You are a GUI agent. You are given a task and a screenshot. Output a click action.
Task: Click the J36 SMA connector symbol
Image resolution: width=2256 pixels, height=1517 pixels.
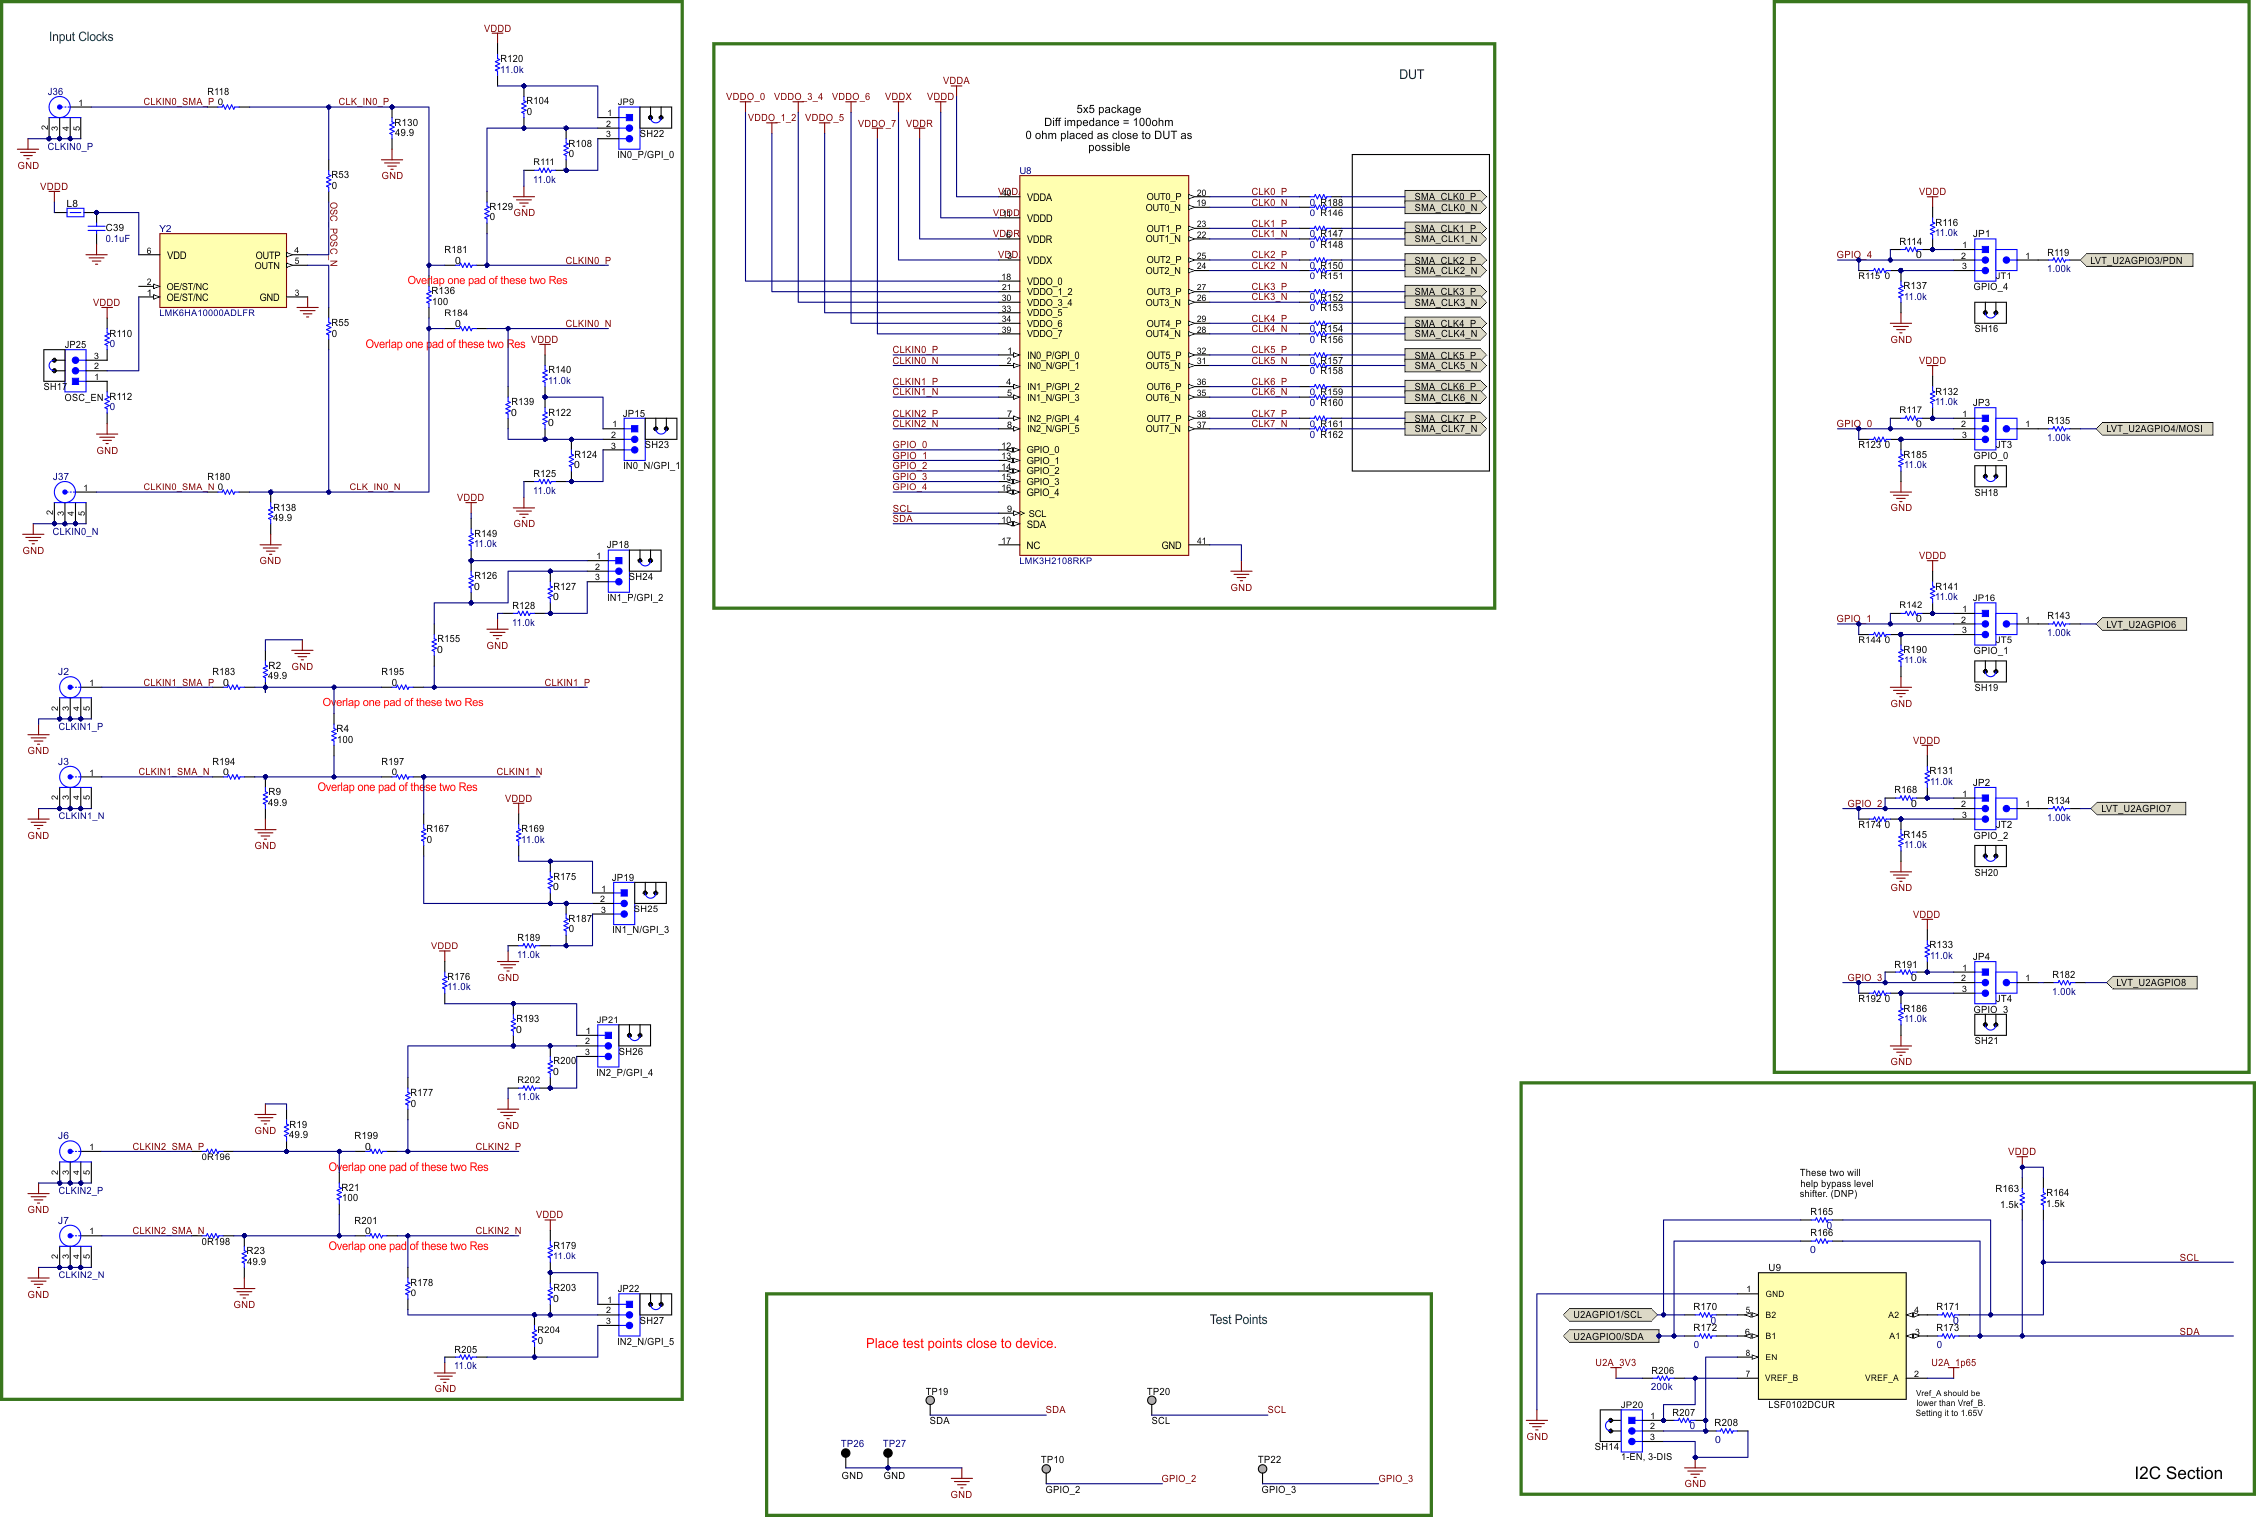pos(62,105)
